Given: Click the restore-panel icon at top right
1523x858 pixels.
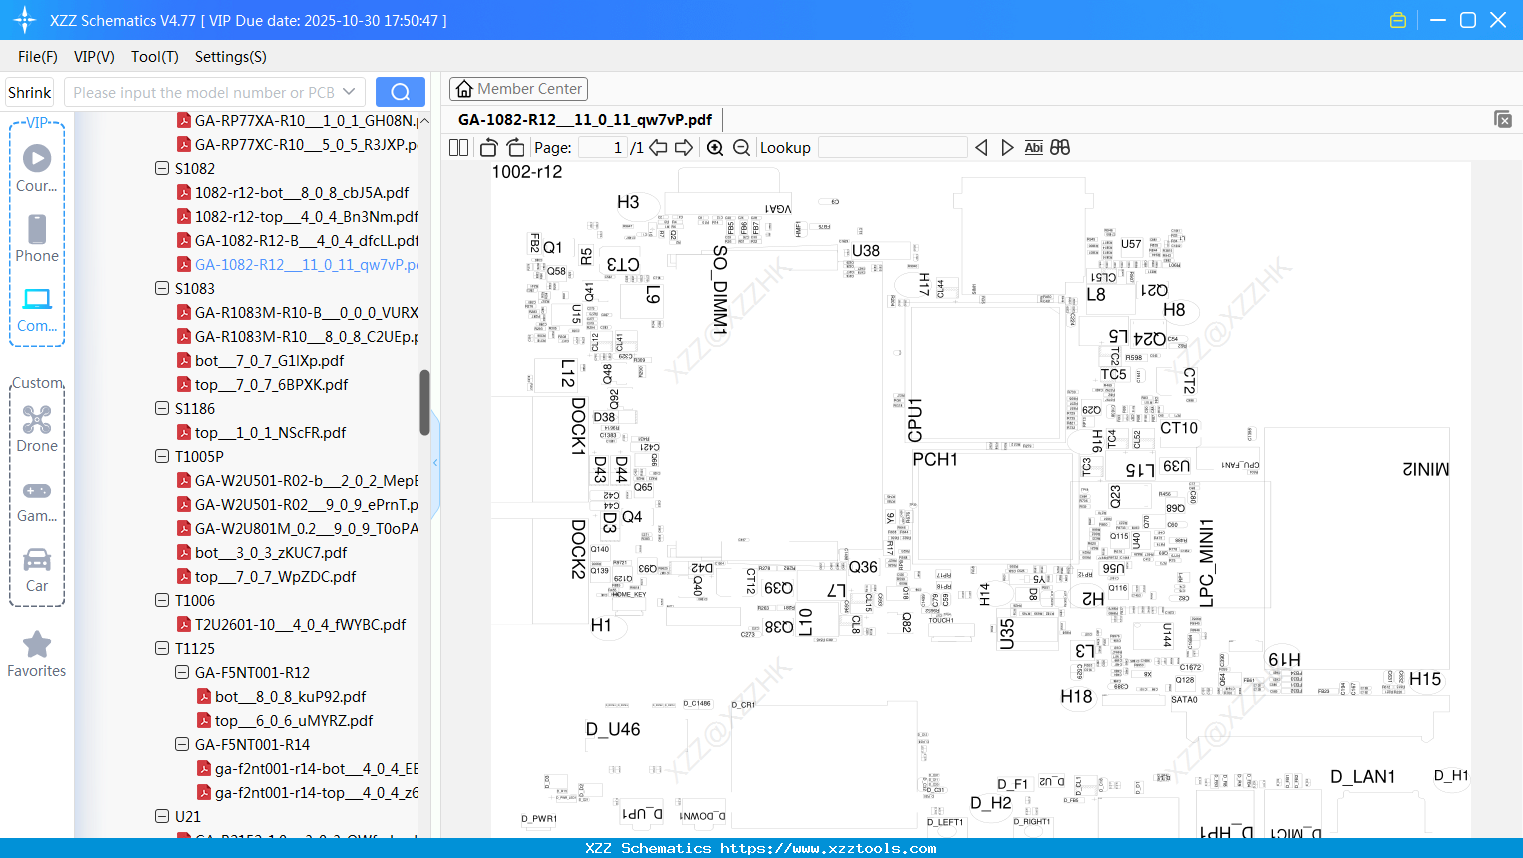Looking at the screenshot, I should (x=1503, y=119).
